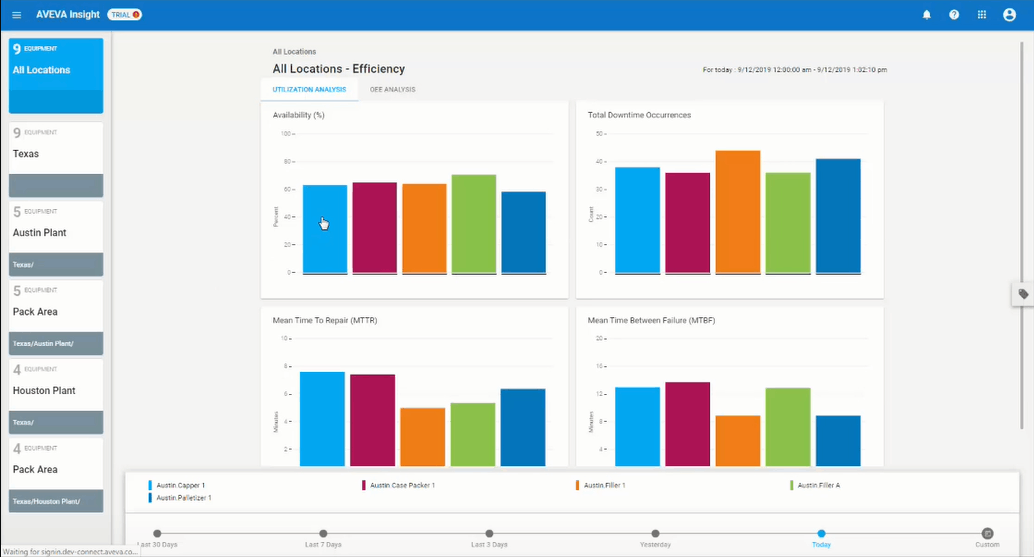Click the Austin Filler 1 legend entry
1034x557 pixels.
pos(604,485)
